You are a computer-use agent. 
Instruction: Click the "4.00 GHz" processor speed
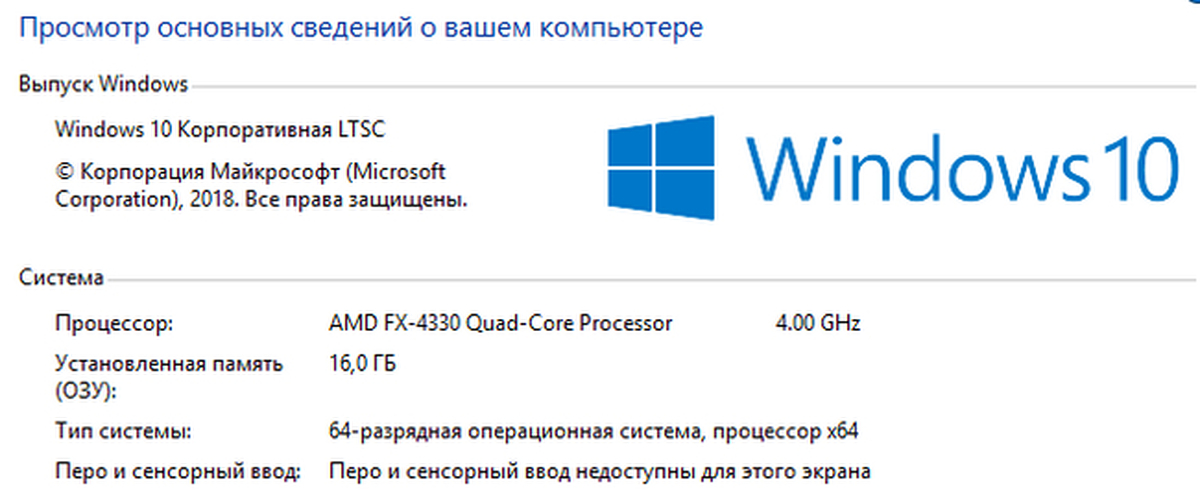[817, 324]
